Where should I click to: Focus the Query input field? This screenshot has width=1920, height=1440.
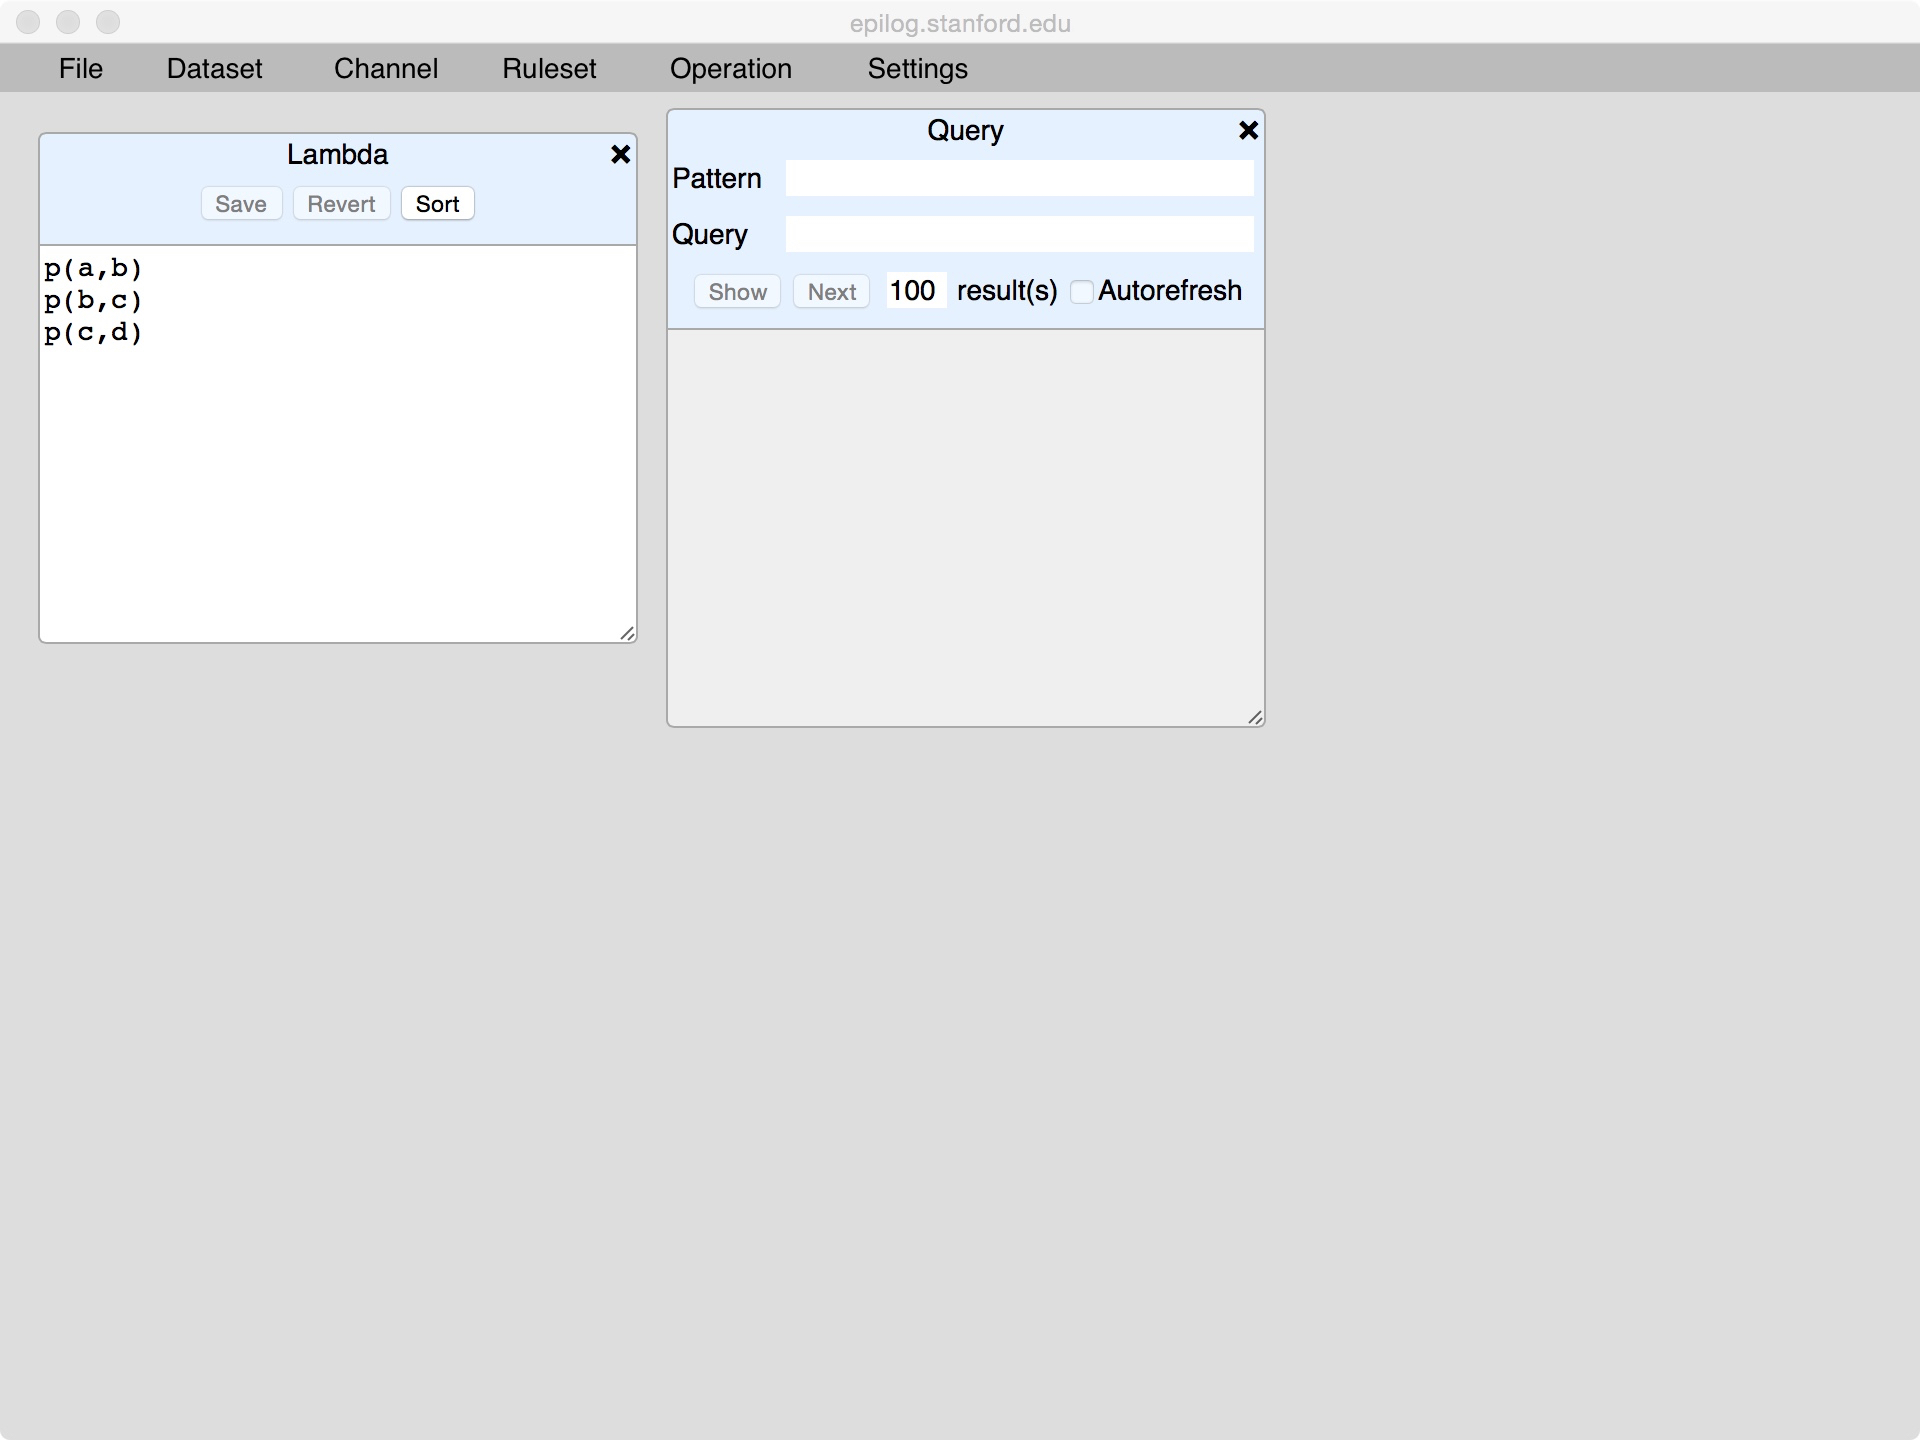(x=1018, y=234)
